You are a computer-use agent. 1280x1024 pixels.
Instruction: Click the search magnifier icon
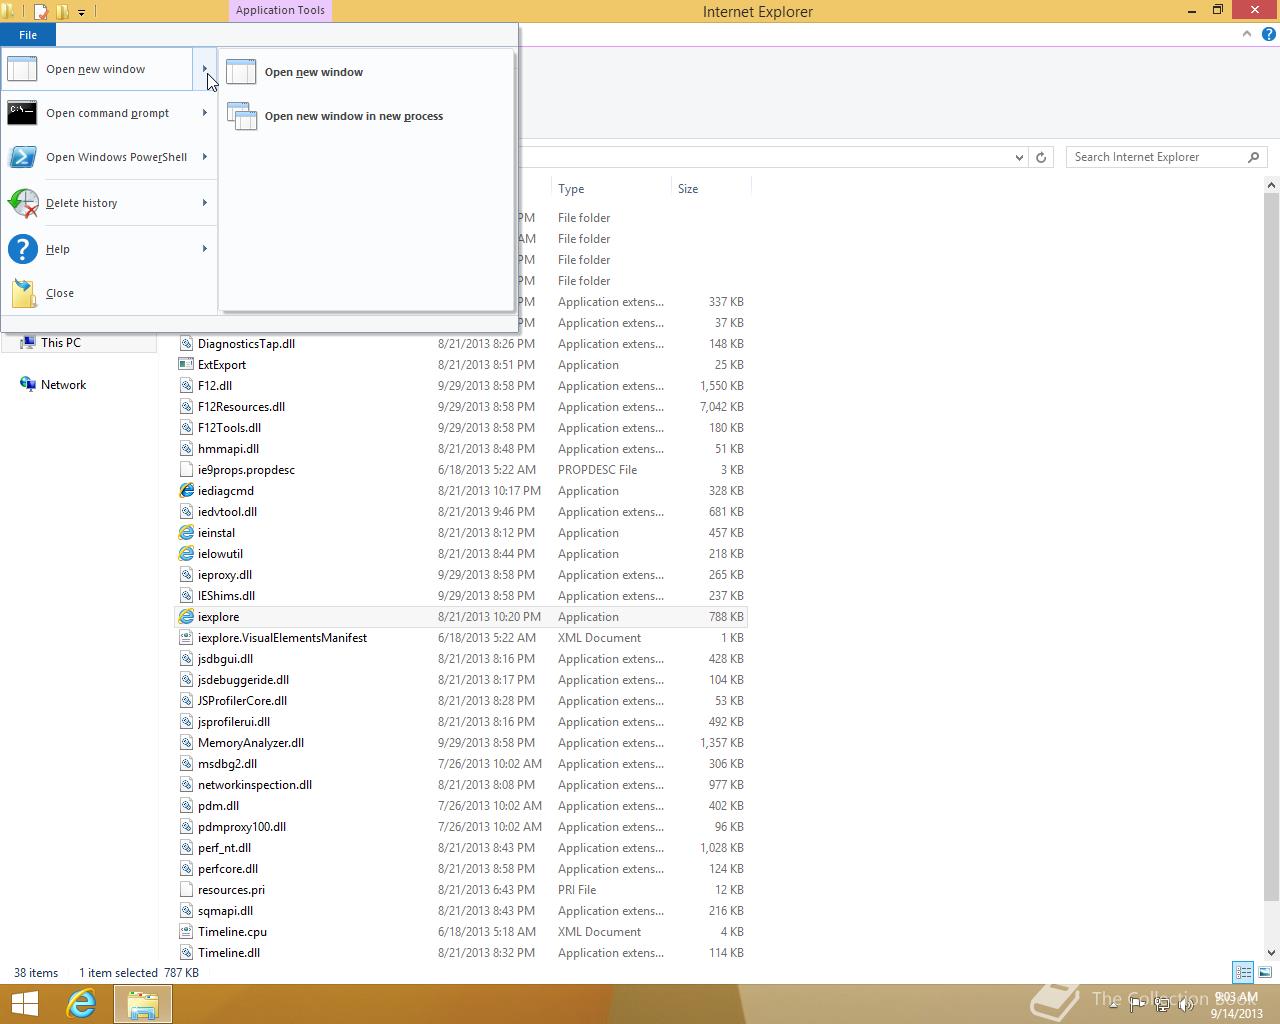pyautogui.click(x=1253, y=157)
